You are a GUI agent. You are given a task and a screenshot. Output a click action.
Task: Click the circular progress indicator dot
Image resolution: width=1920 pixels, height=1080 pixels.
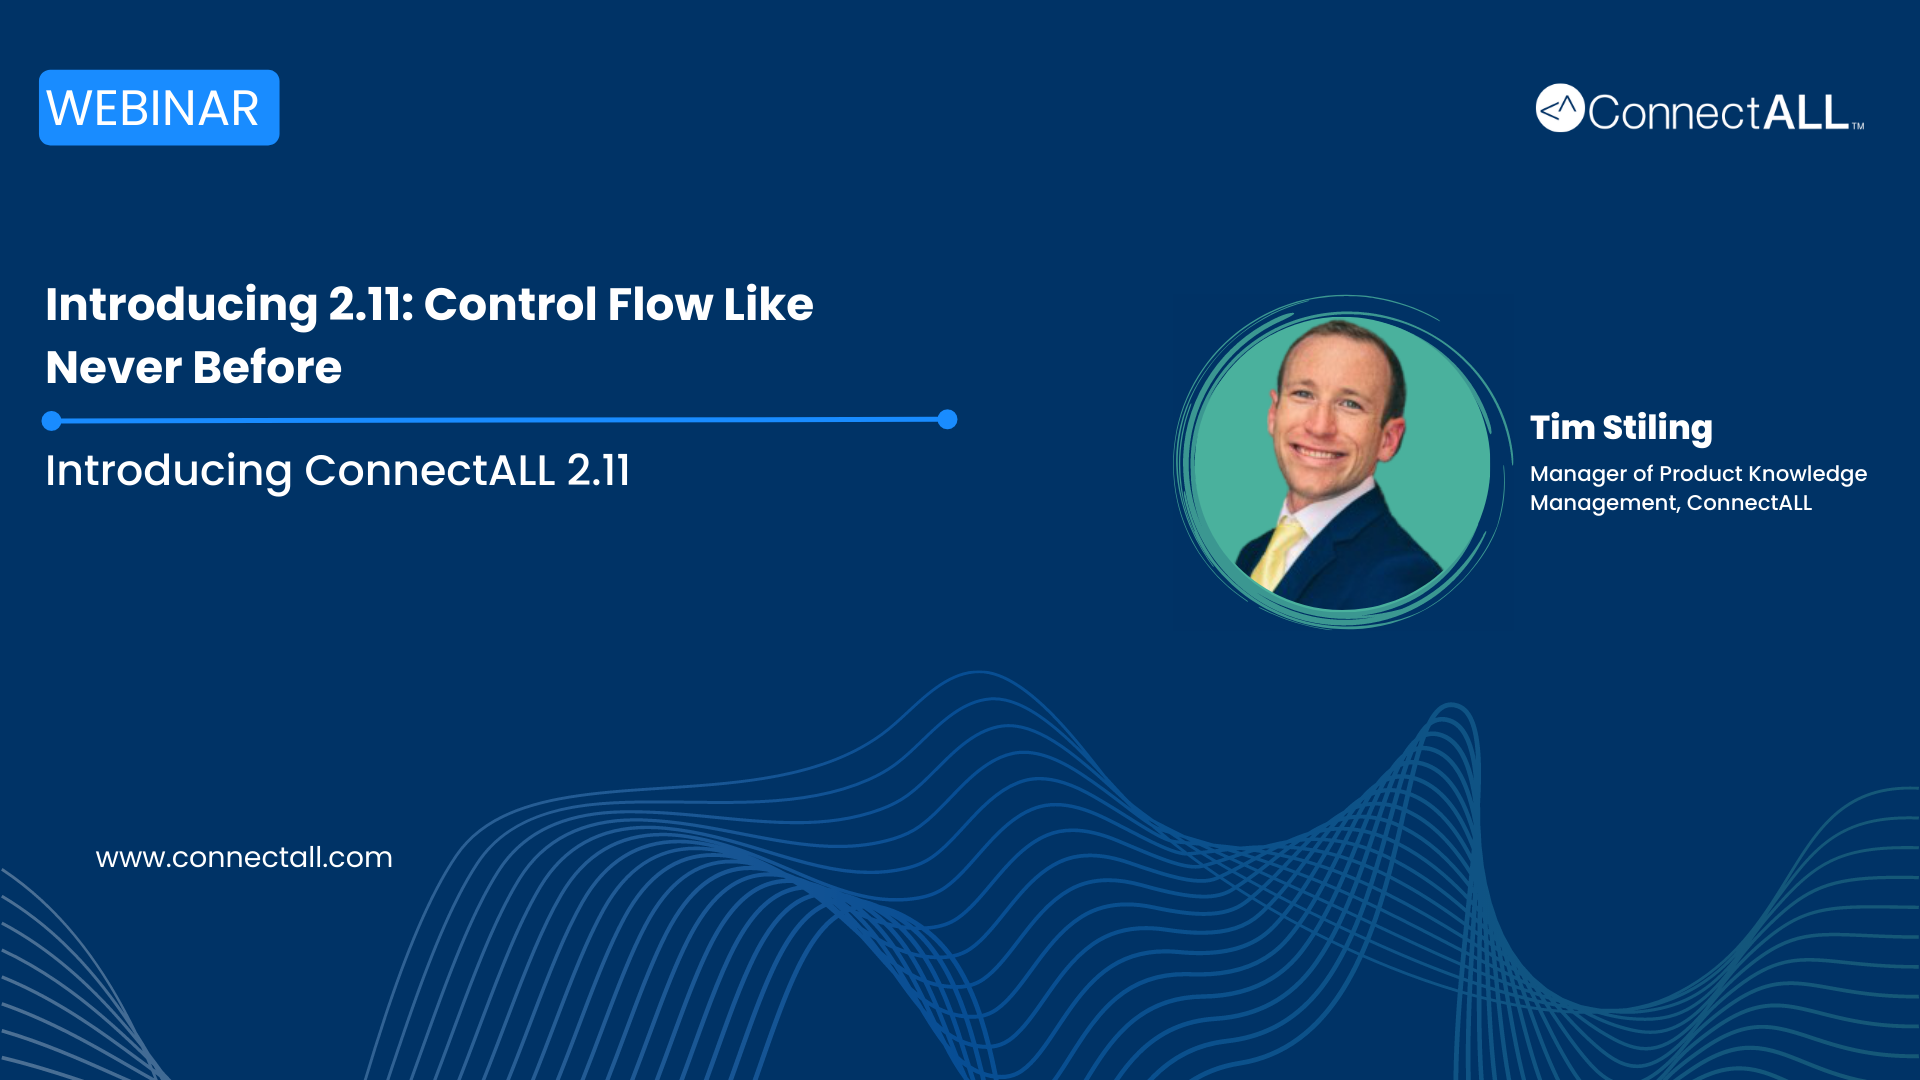[x=947, y=419]
